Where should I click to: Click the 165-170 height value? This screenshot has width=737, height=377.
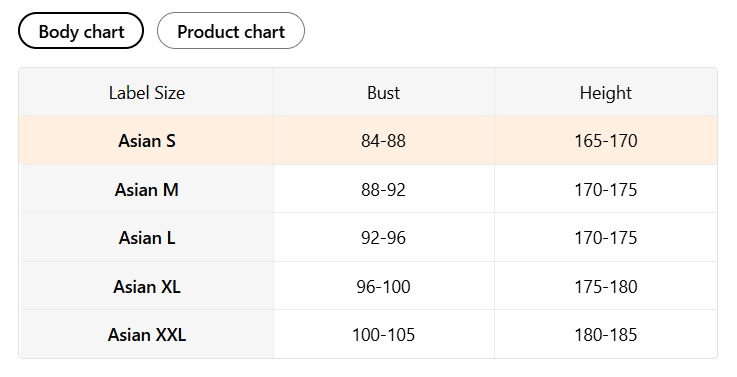tap(605, 141)
